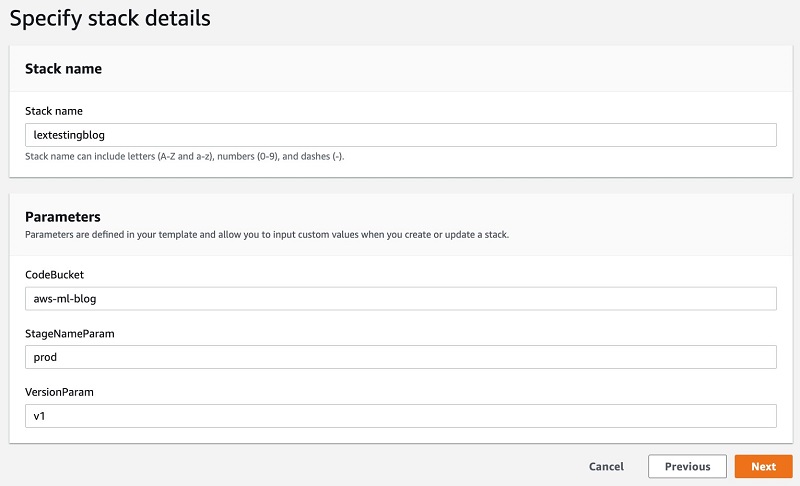Click the Next button

coord(763,466)
